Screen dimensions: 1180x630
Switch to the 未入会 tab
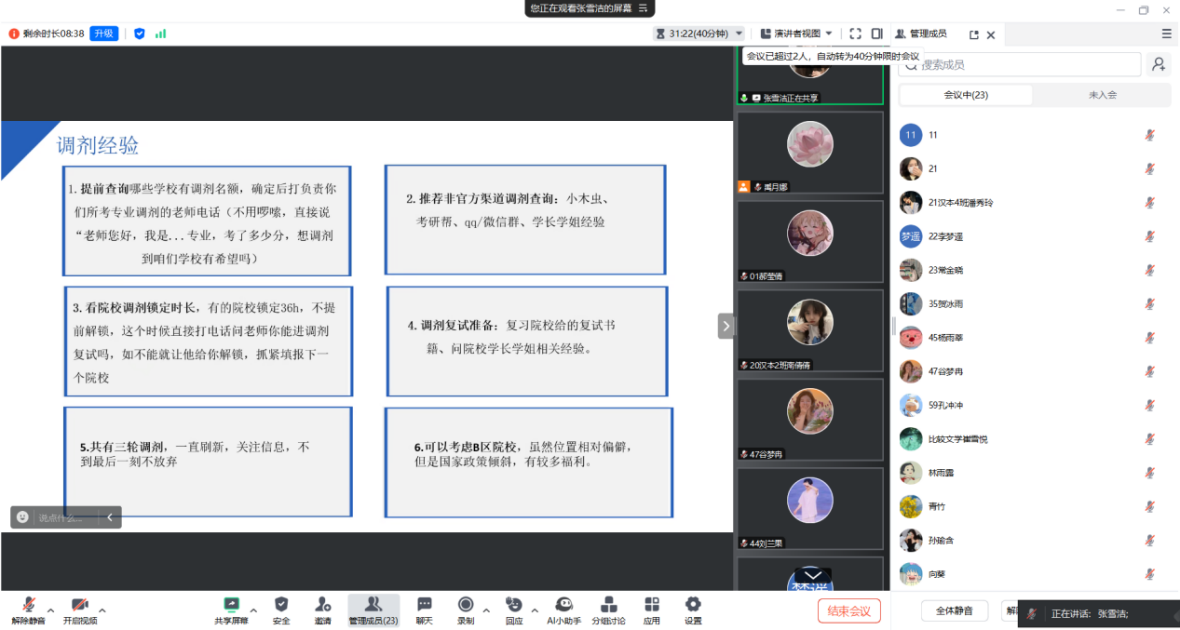[x=1102, y=95]
